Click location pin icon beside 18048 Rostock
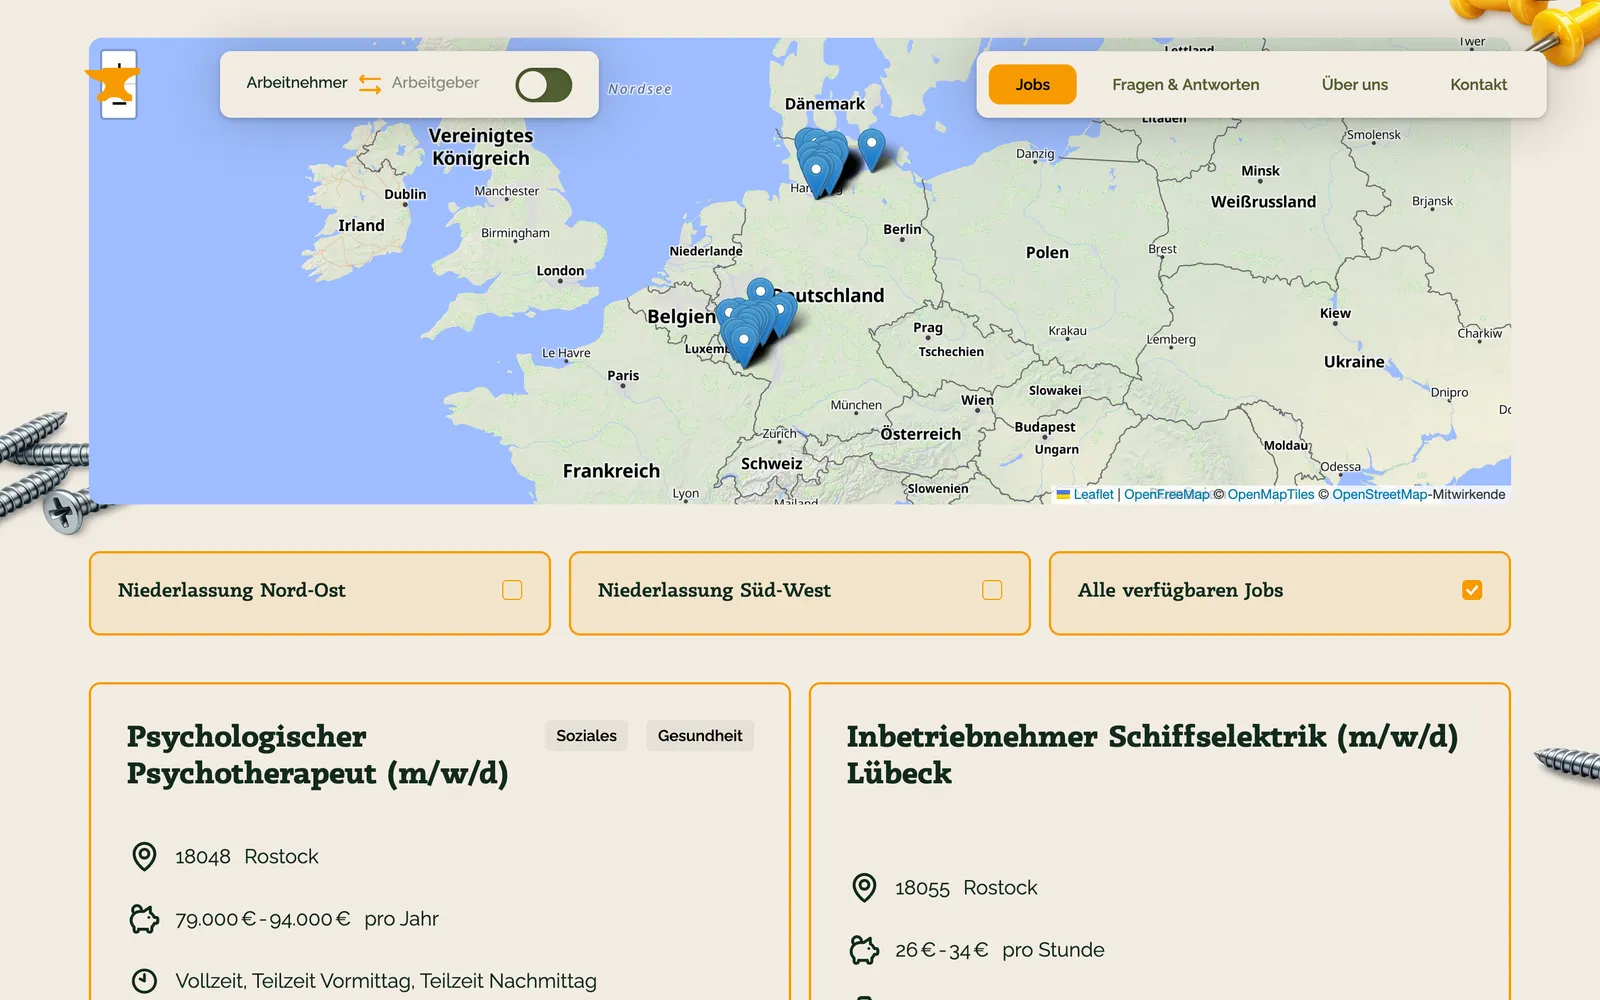The width and height of the screenshot is (1600, 1000). (x=144, y=857)
